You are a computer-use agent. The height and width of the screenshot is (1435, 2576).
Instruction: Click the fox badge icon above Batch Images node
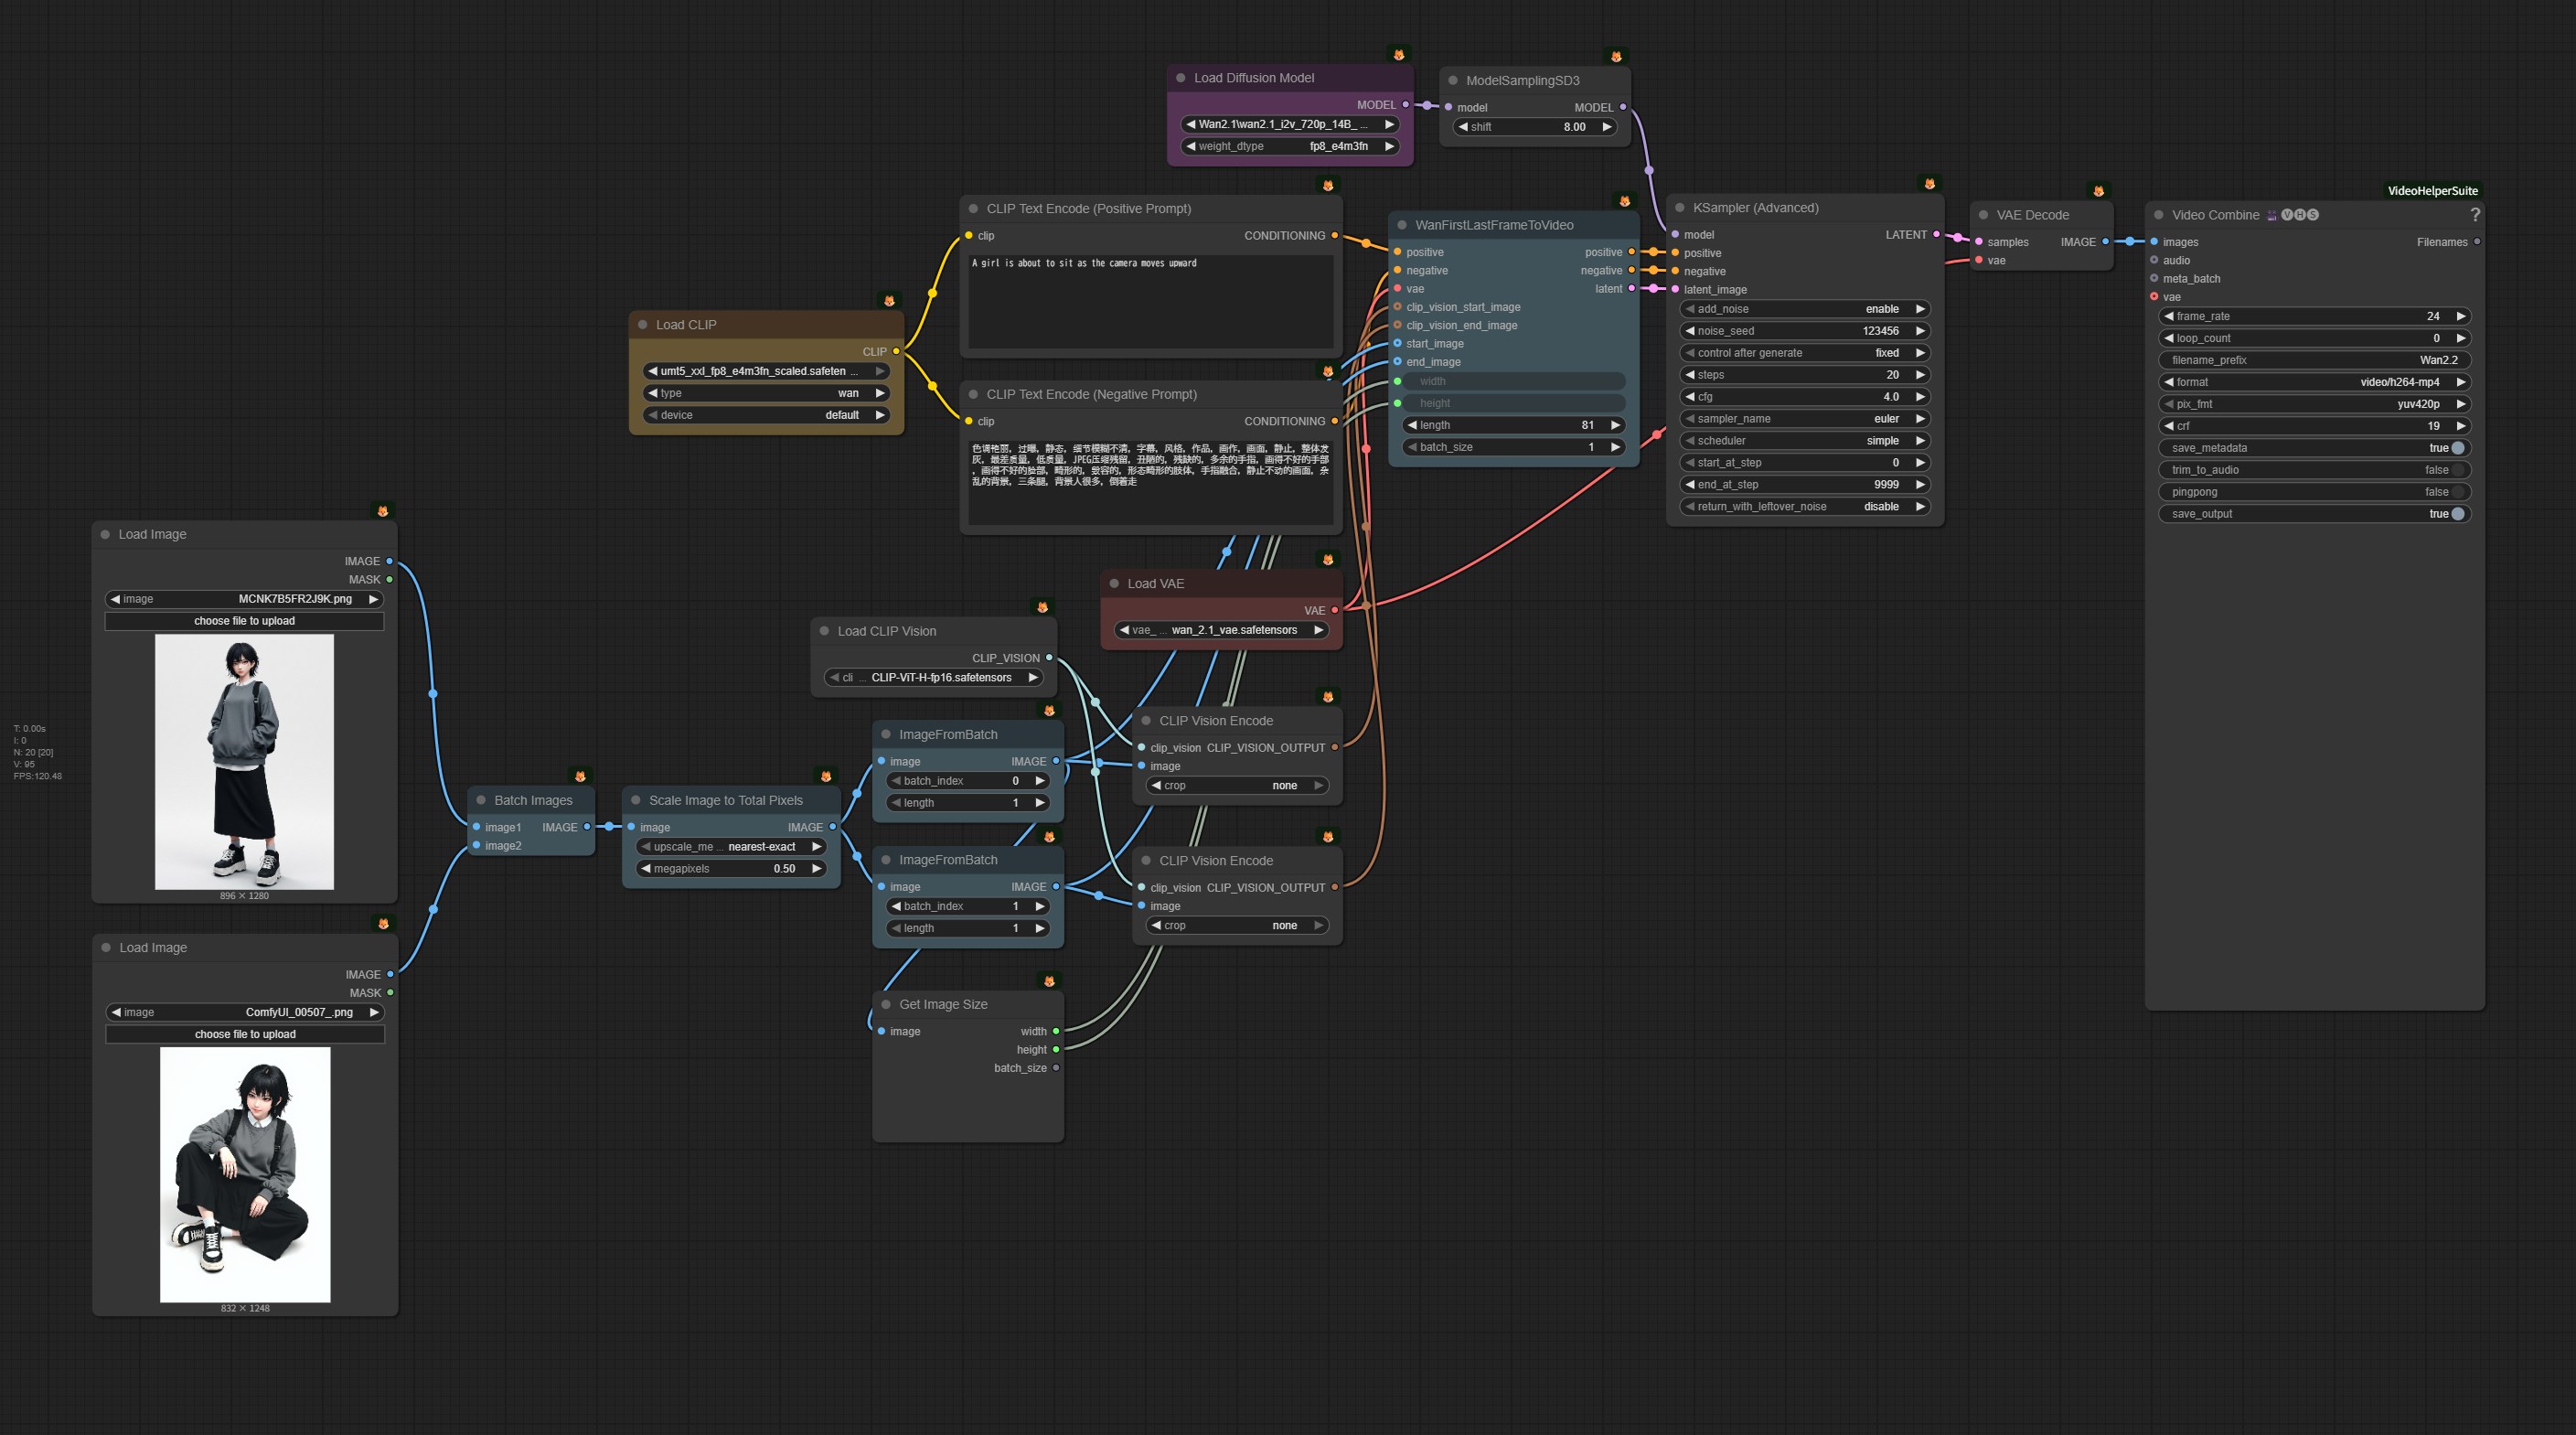coord(580,776)
